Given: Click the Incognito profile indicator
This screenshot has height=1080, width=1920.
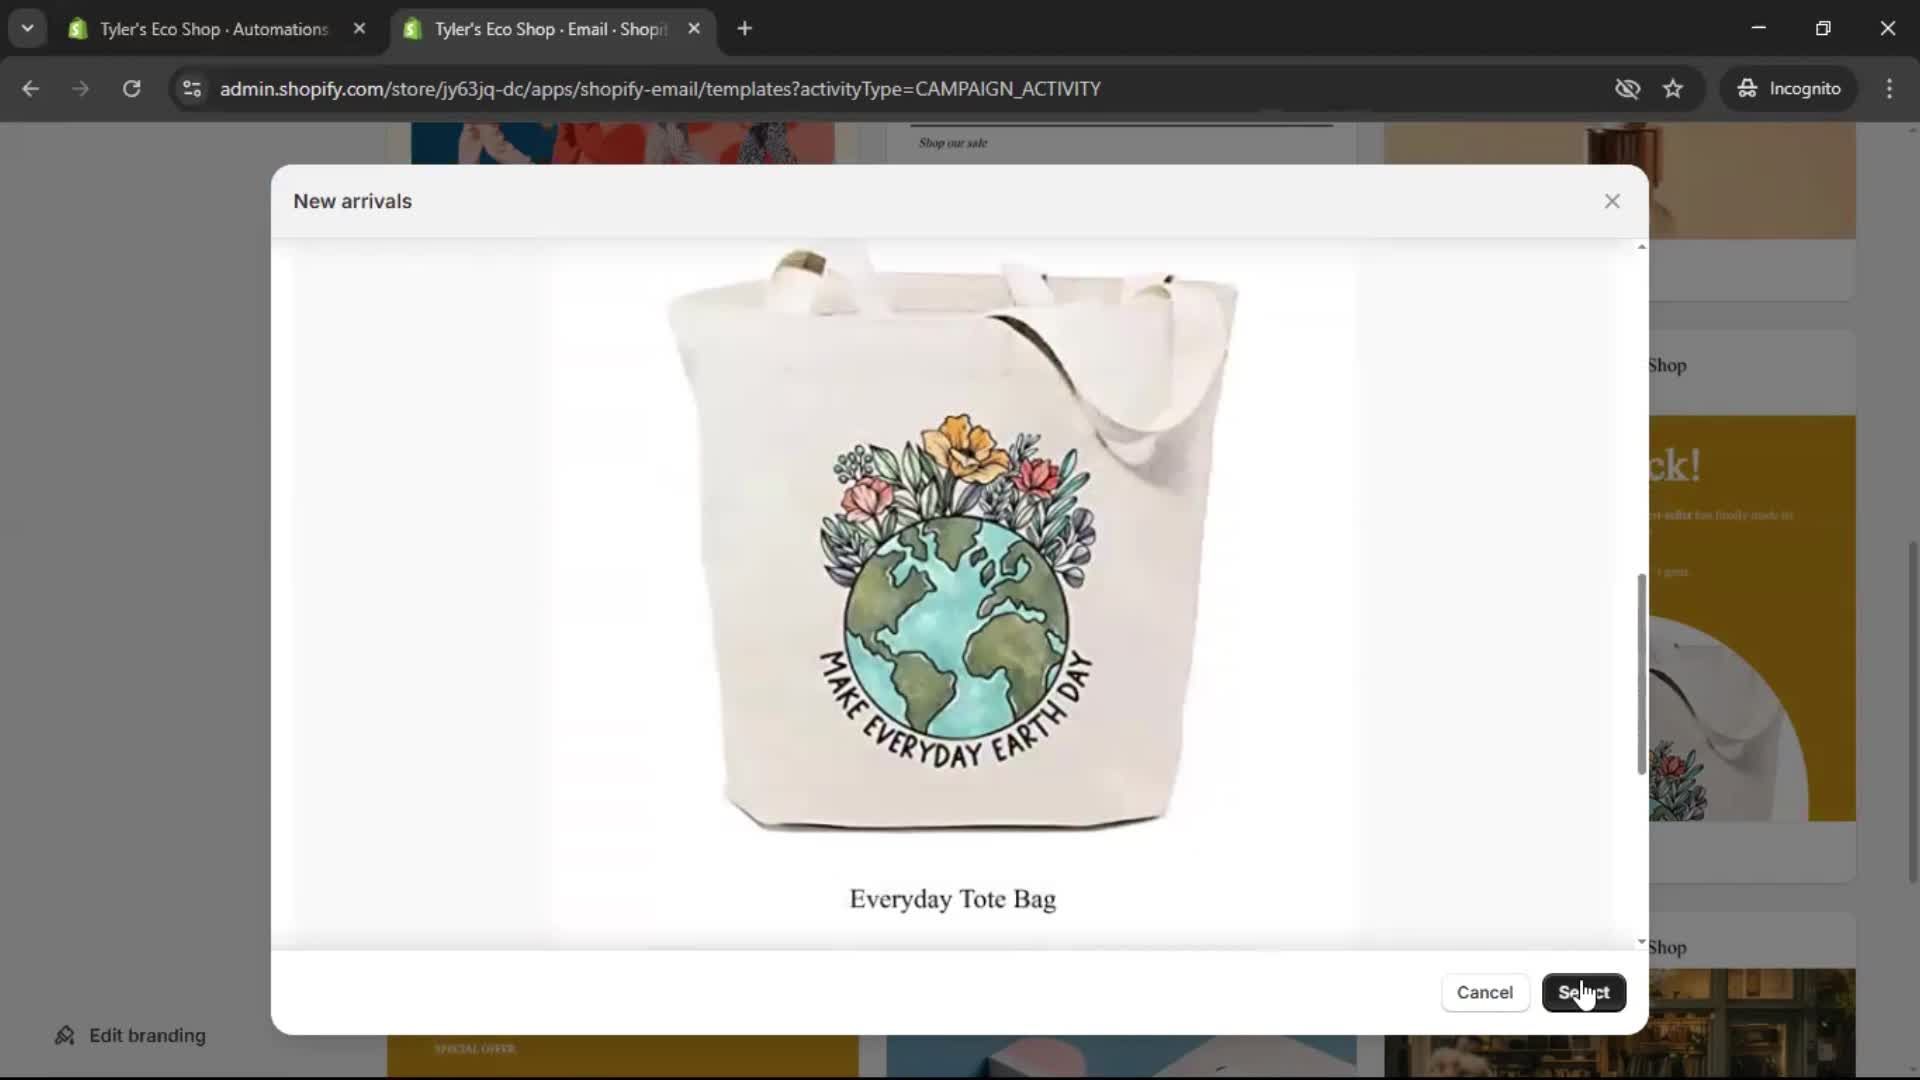Looking at the screenshot, I should tap(1789, 88).
